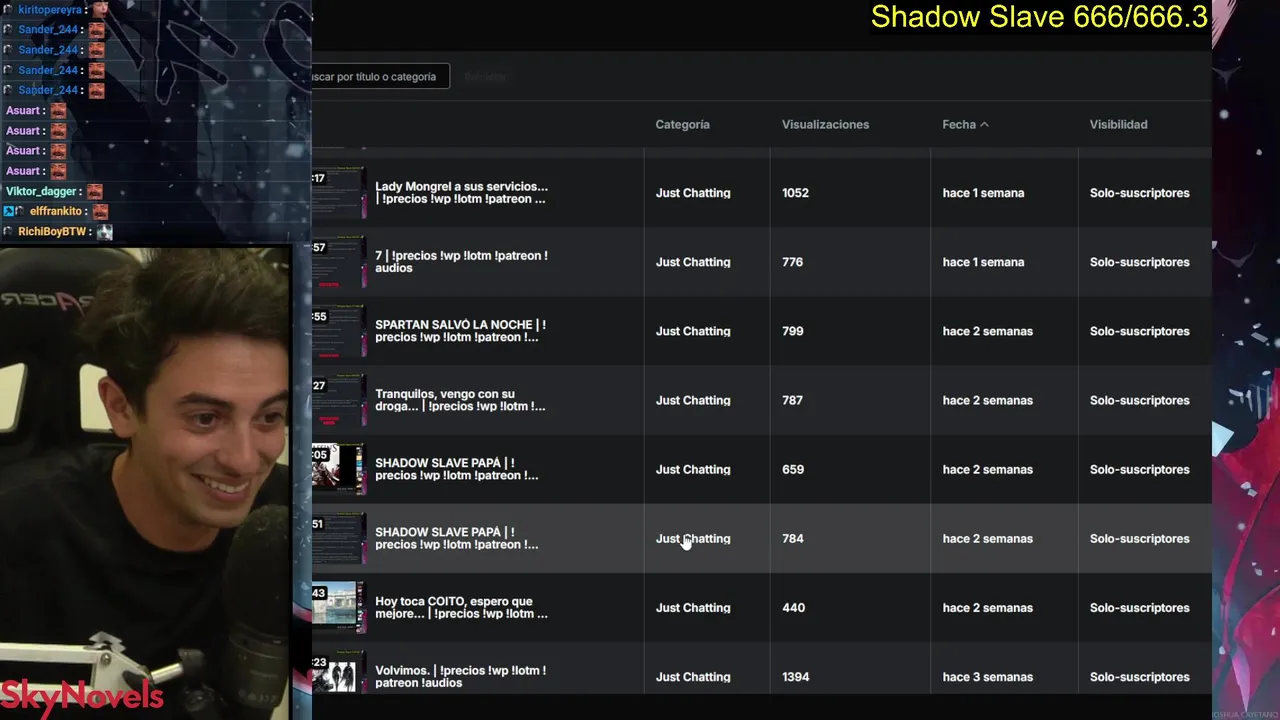This screenshot has height=720, width=1280.
Task: Select the view count 440
Action: click(x=793, y=607)
